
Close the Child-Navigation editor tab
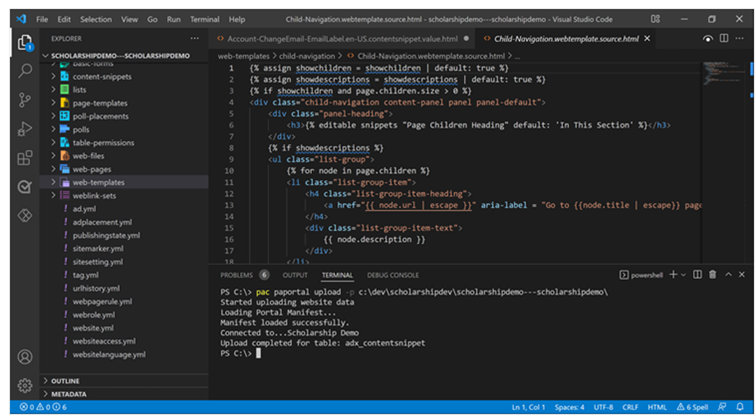click(647, 39)
